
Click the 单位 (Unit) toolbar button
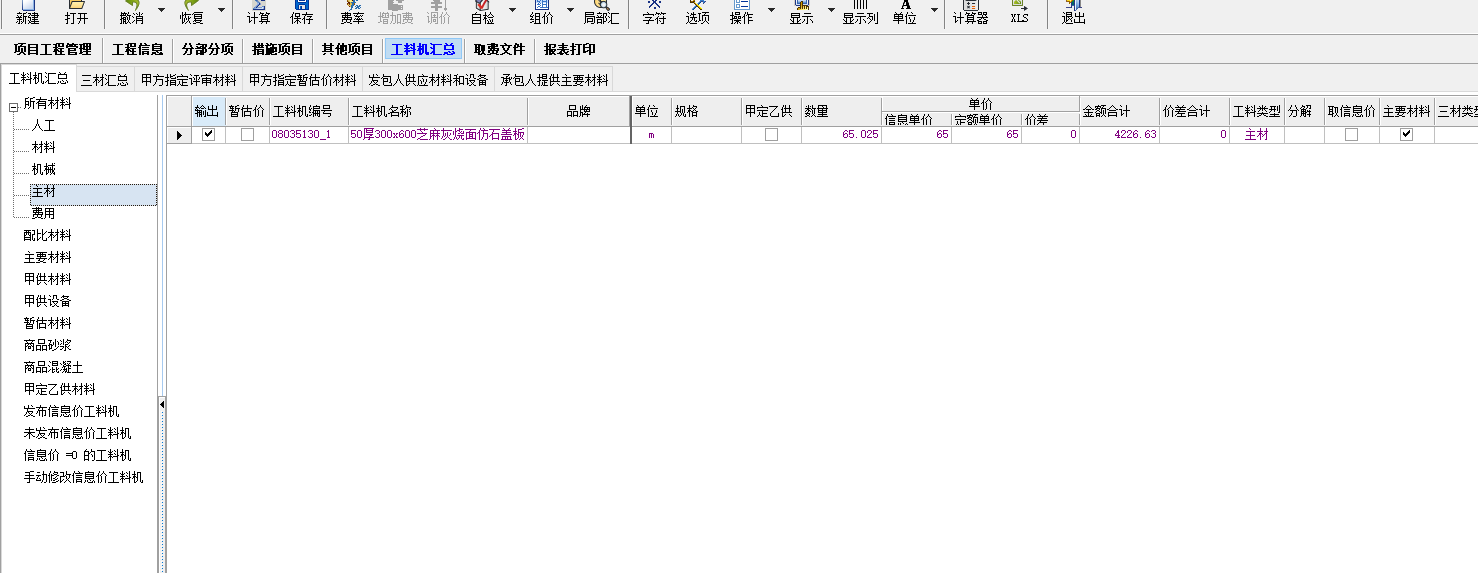point(905,13)
